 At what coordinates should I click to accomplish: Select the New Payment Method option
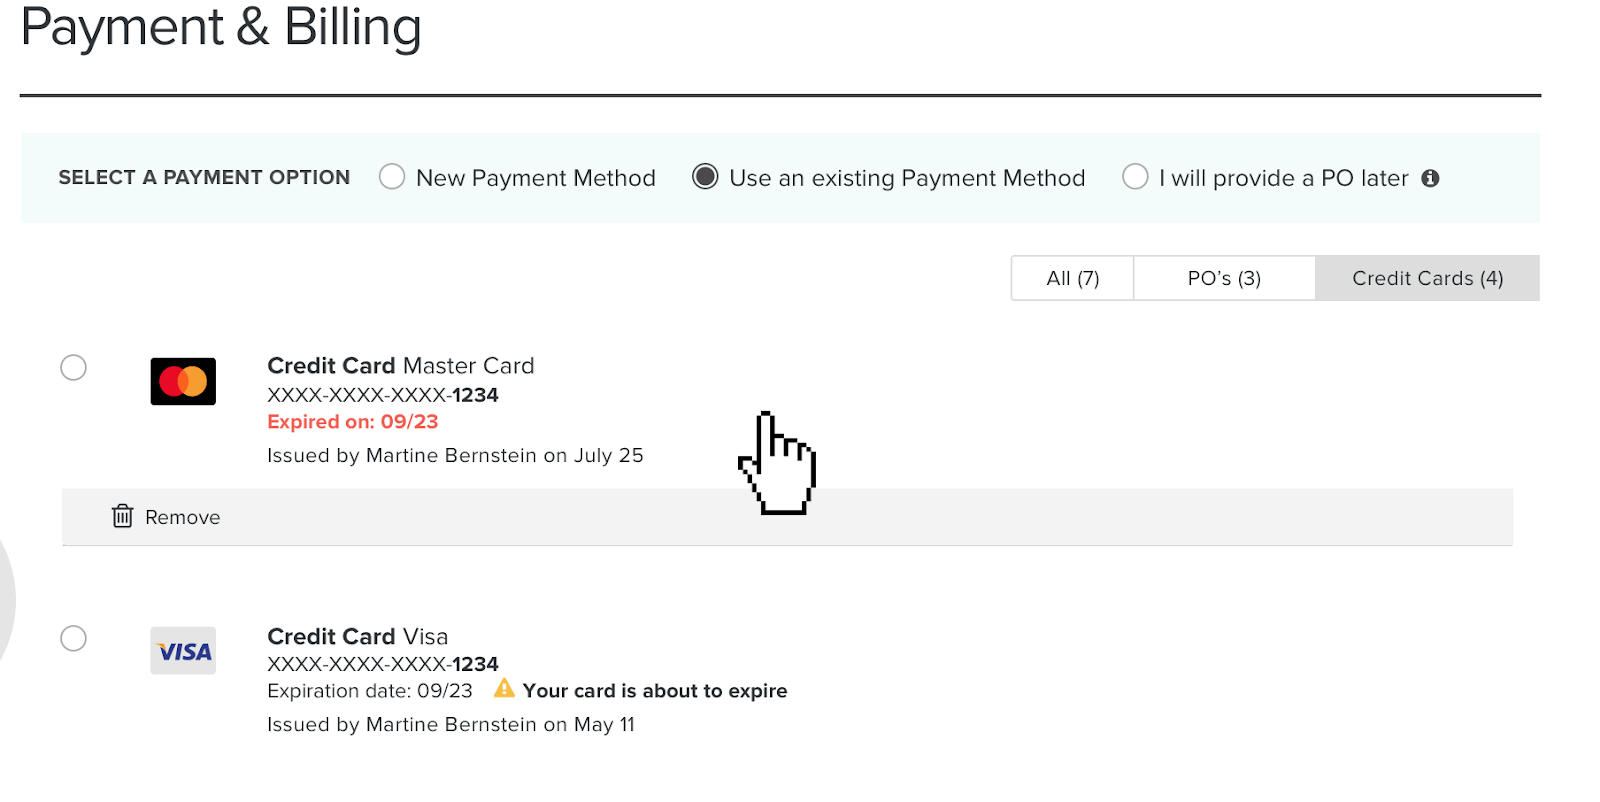pos(392,177)
